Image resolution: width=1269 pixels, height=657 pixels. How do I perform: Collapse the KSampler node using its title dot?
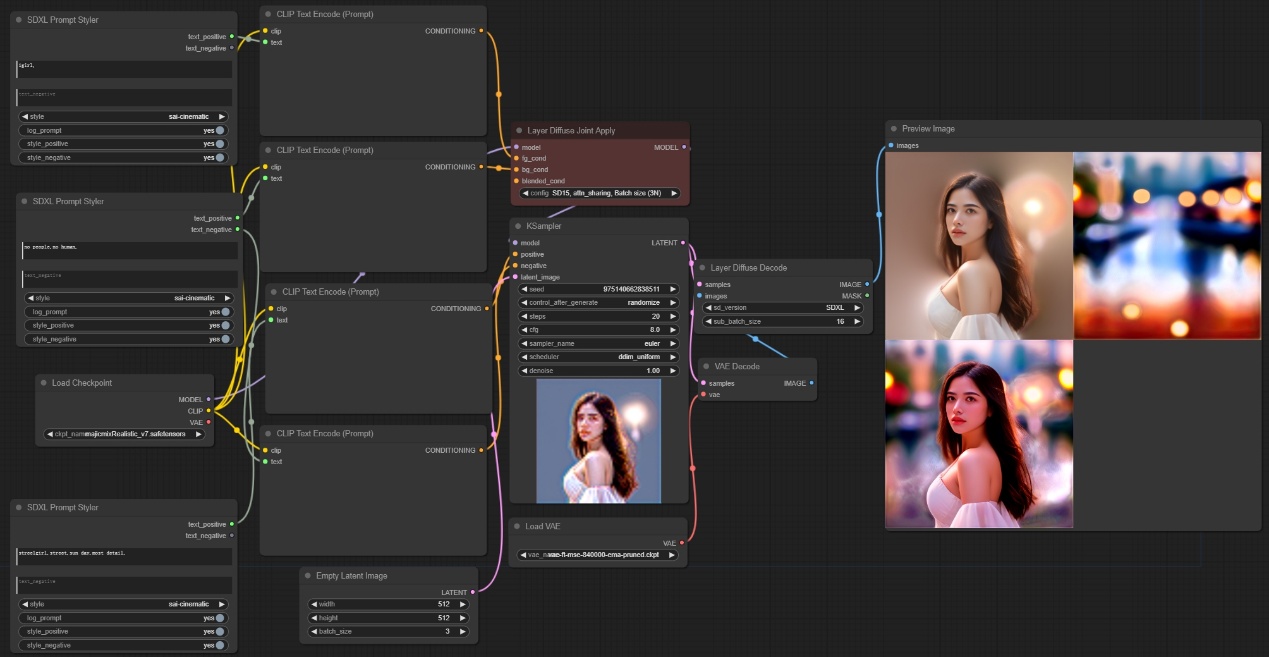[519, 226]
